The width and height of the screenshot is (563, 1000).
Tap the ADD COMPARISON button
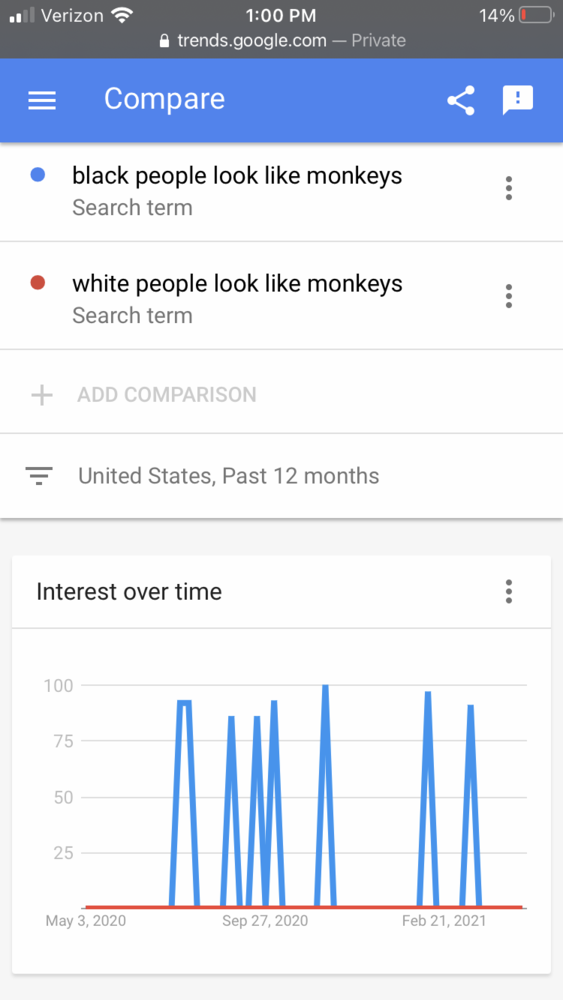[x=167, y=395]
